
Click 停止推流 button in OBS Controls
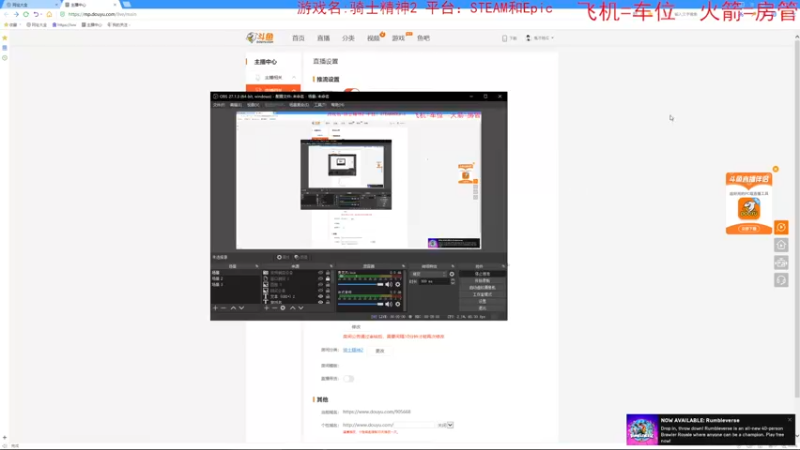(x=482, y=274)
